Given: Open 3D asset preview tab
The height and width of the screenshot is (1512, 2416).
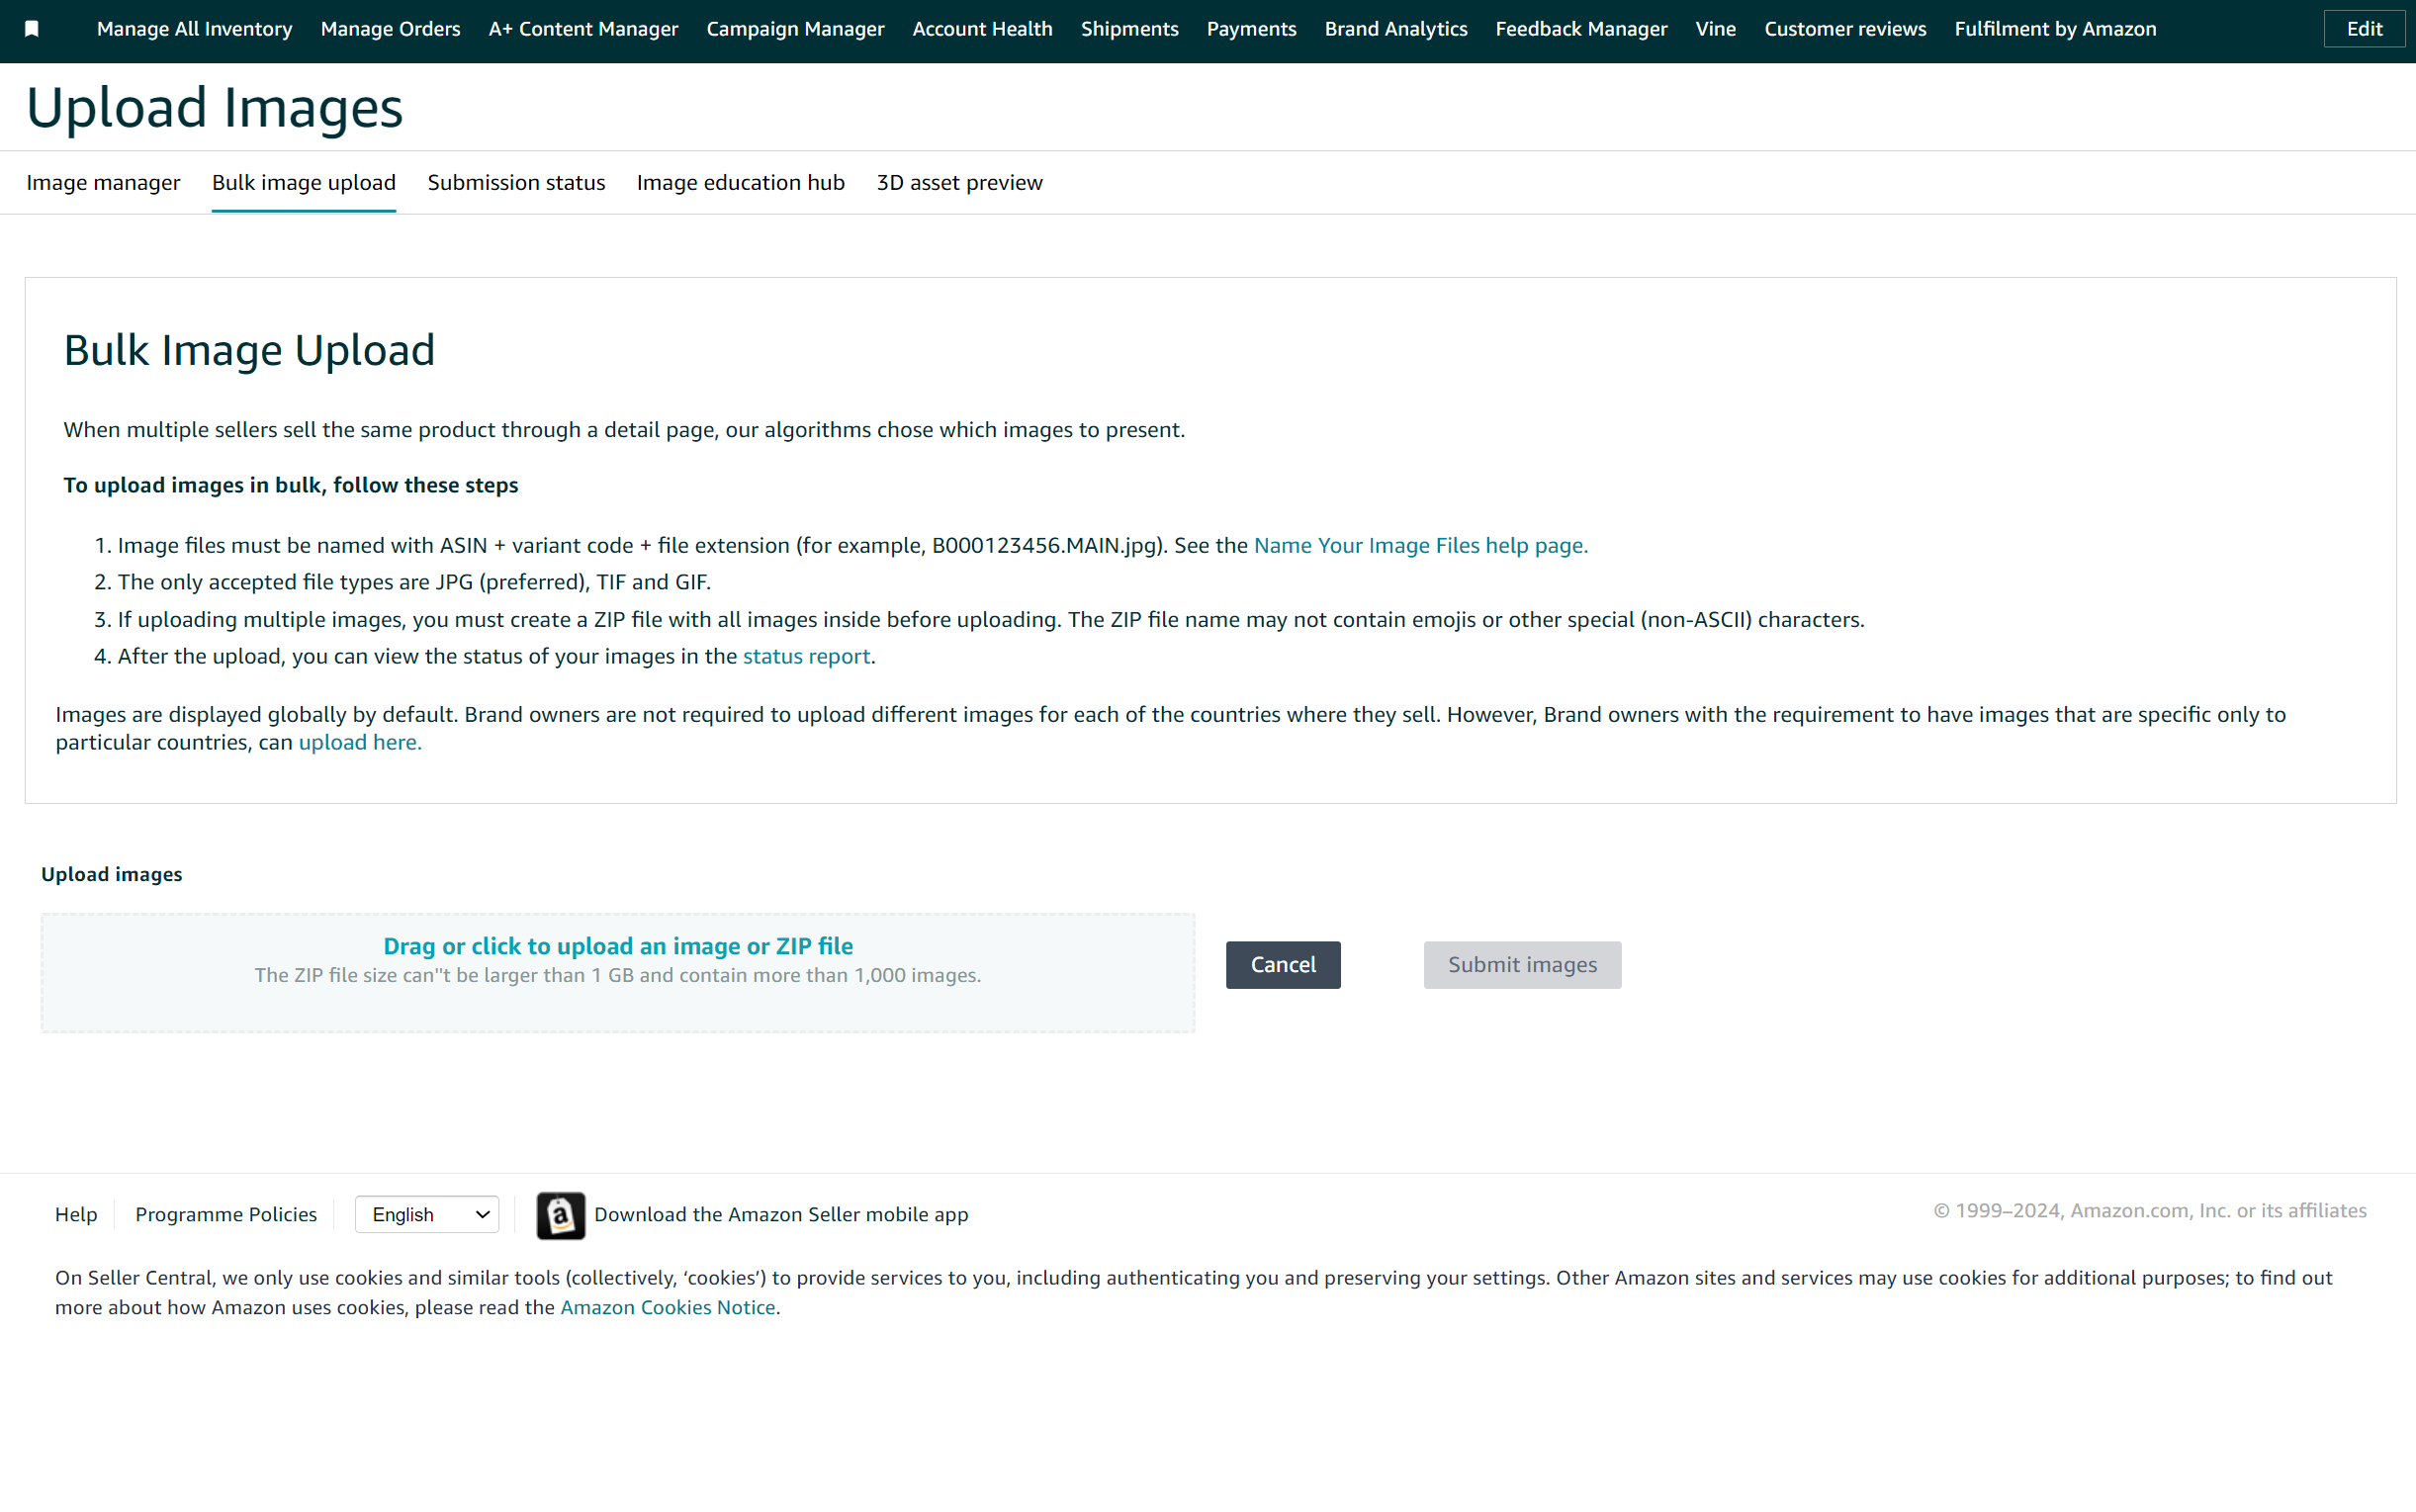Looking at the screenshot, I should click(x=959, y=183).
